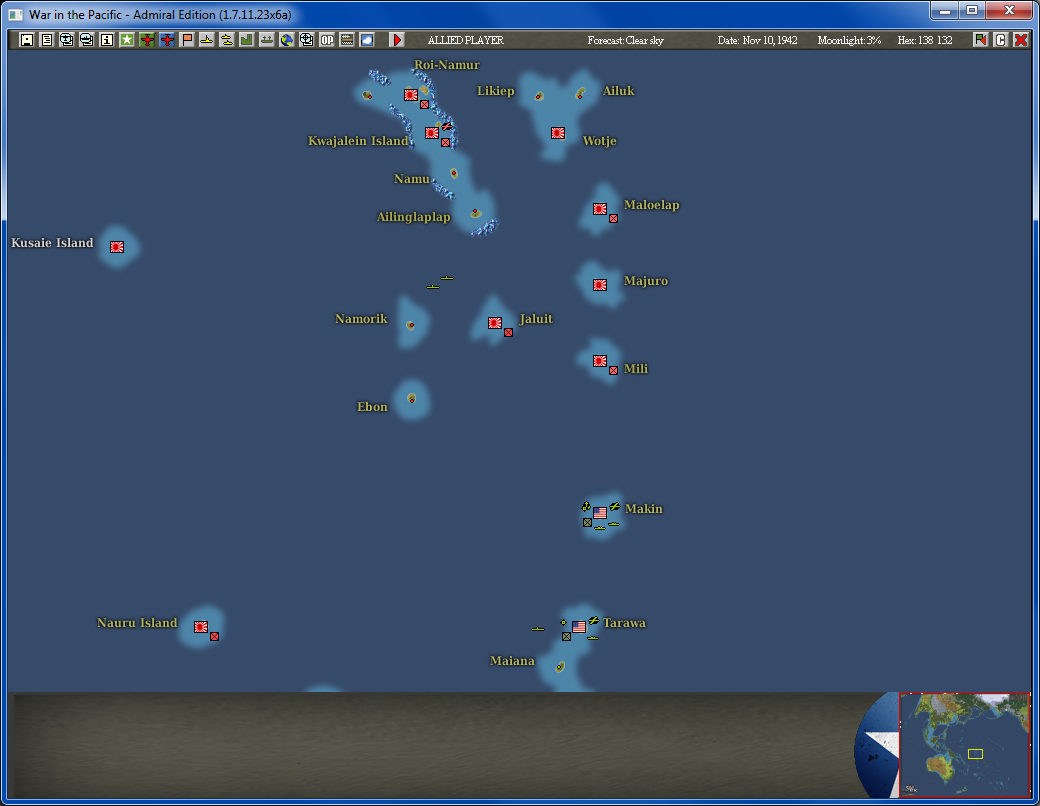1040x806 pixels.
Task: Click the yellow aircraft icon at Makin
Action: click(615, 507)
